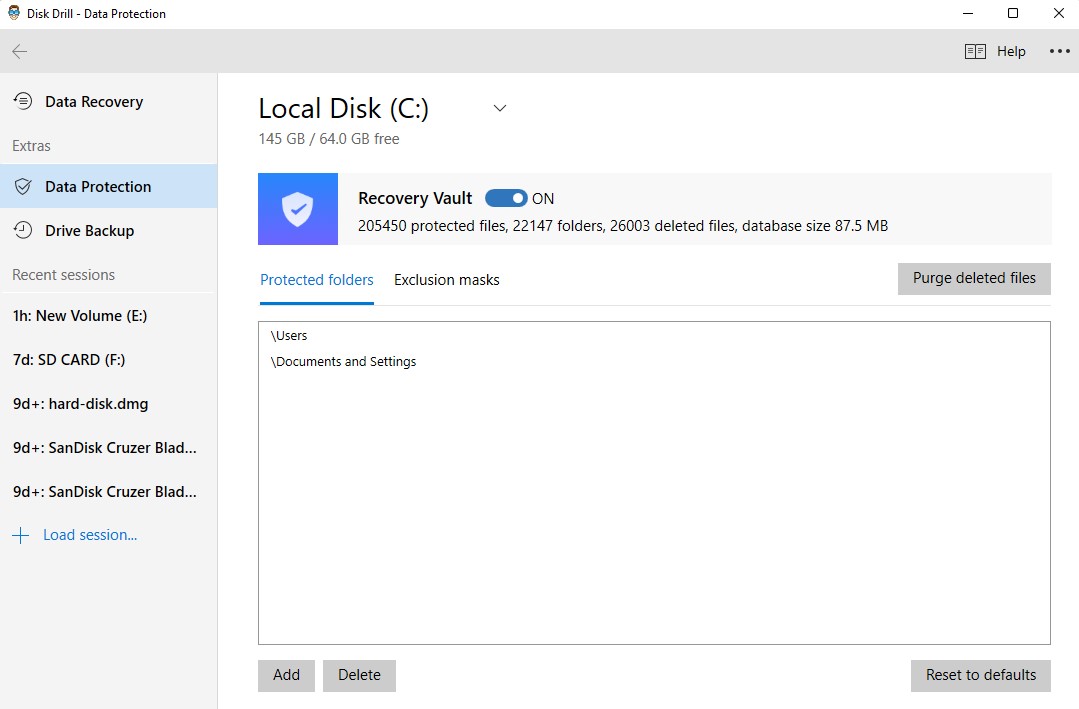Click Reset to defaults button
The image size is (1079, 709).
tap(981, 675)
